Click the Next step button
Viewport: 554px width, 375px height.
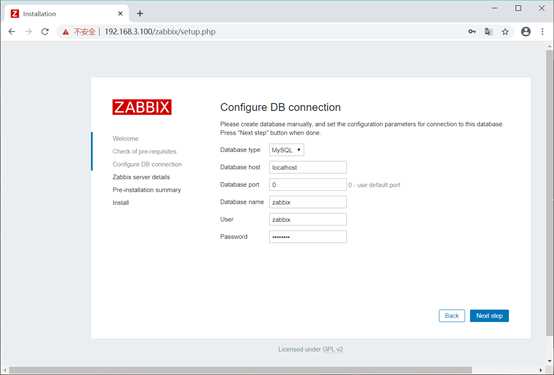click(489, 316)
